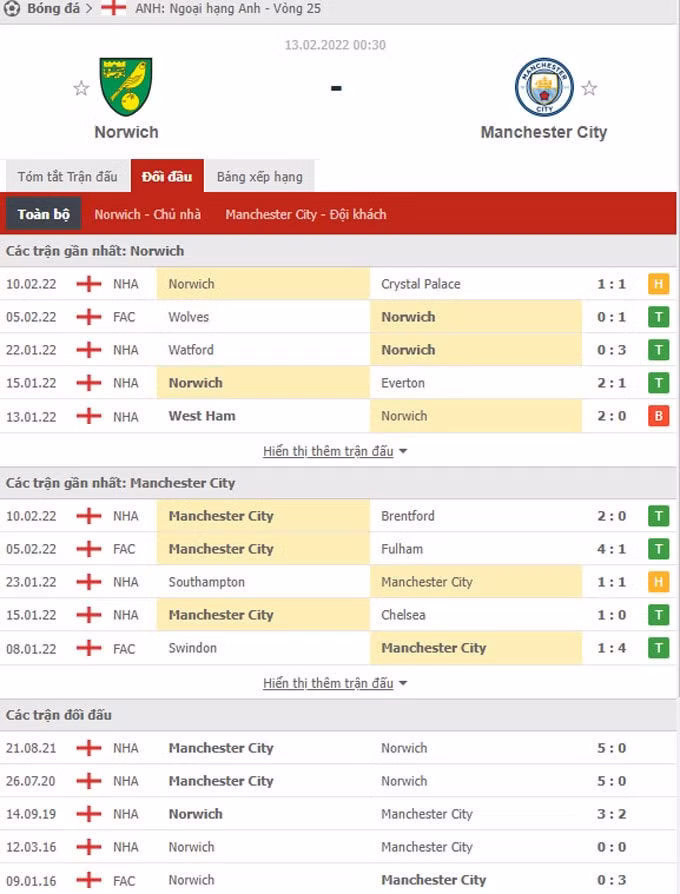This screenshot has width=680, height=894.
Task: Switch to Tóm tắt Trận đấu tab
Action: 67,177
